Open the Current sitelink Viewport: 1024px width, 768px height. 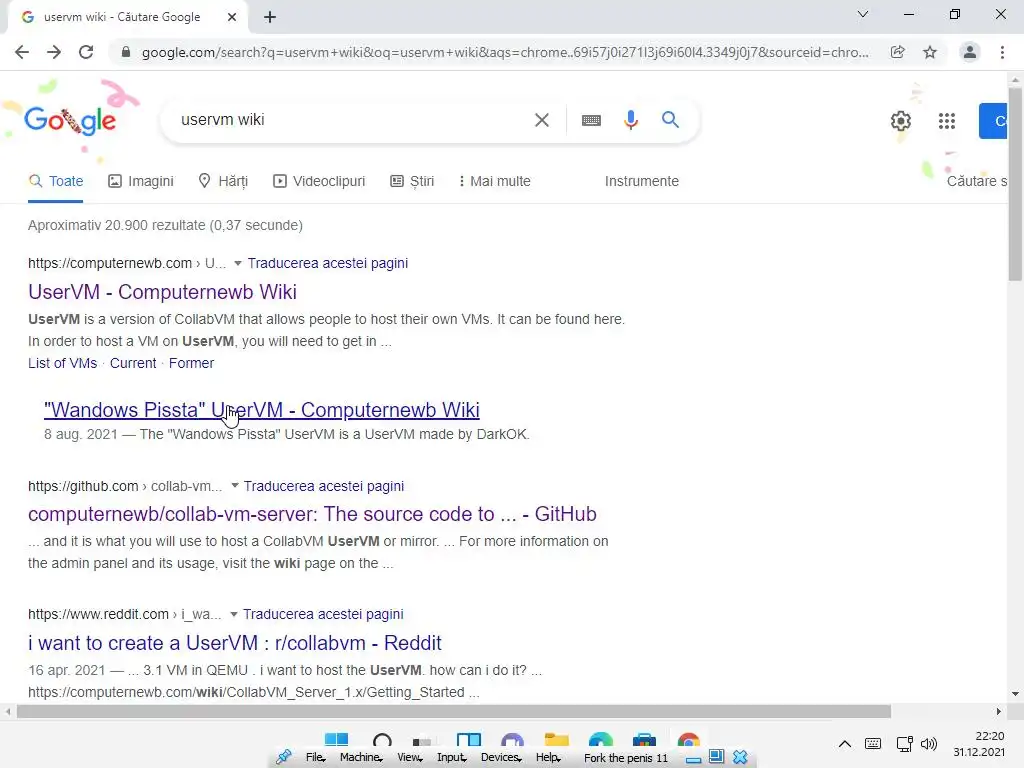133,363
